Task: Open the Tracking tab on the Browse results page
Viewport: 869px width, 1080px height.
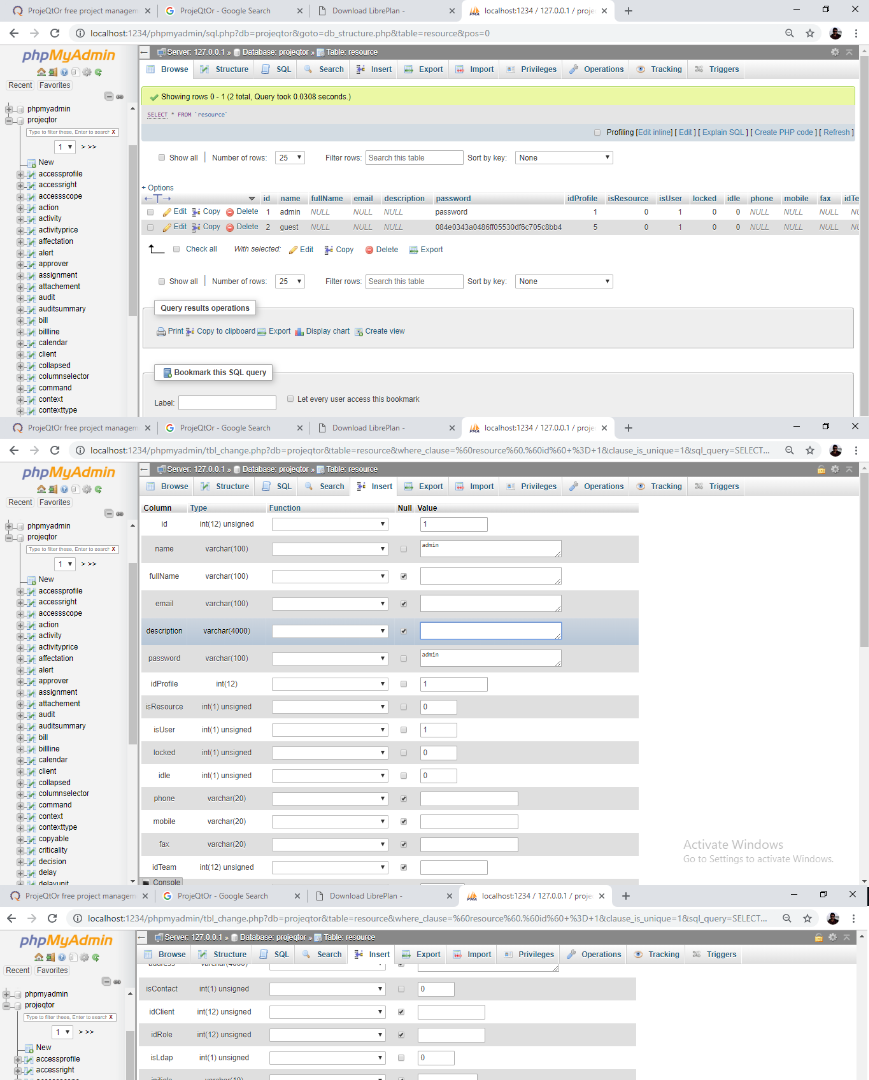Action: [660, 69]
